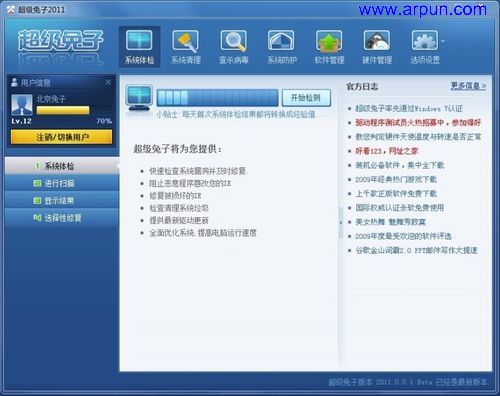Collapse the 官方日志 panel using splitter handle
The height and width of the screenshot is (396, 500).
(341, 222)
